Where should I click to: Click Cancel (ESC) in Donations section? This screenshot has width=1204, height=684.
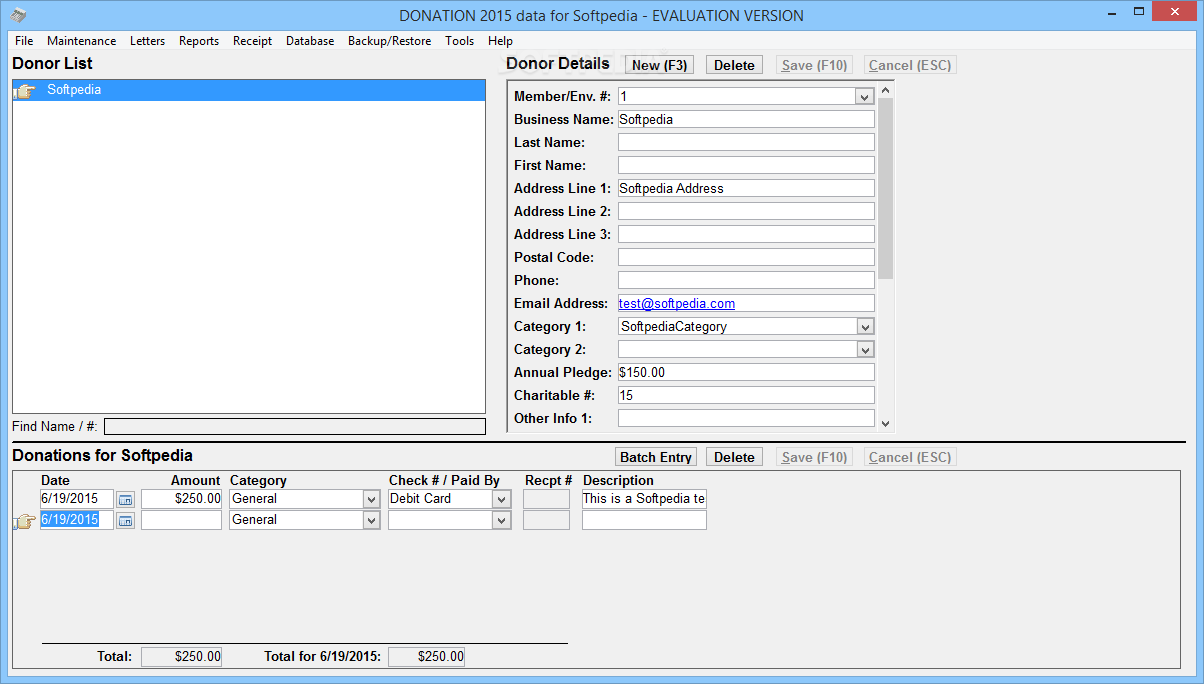point(910,457)
